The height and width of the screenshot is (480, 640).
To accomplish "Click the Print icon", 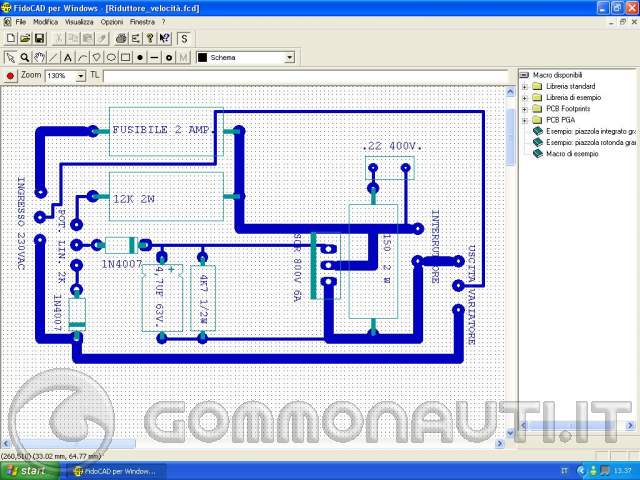I will click(121, 38).
